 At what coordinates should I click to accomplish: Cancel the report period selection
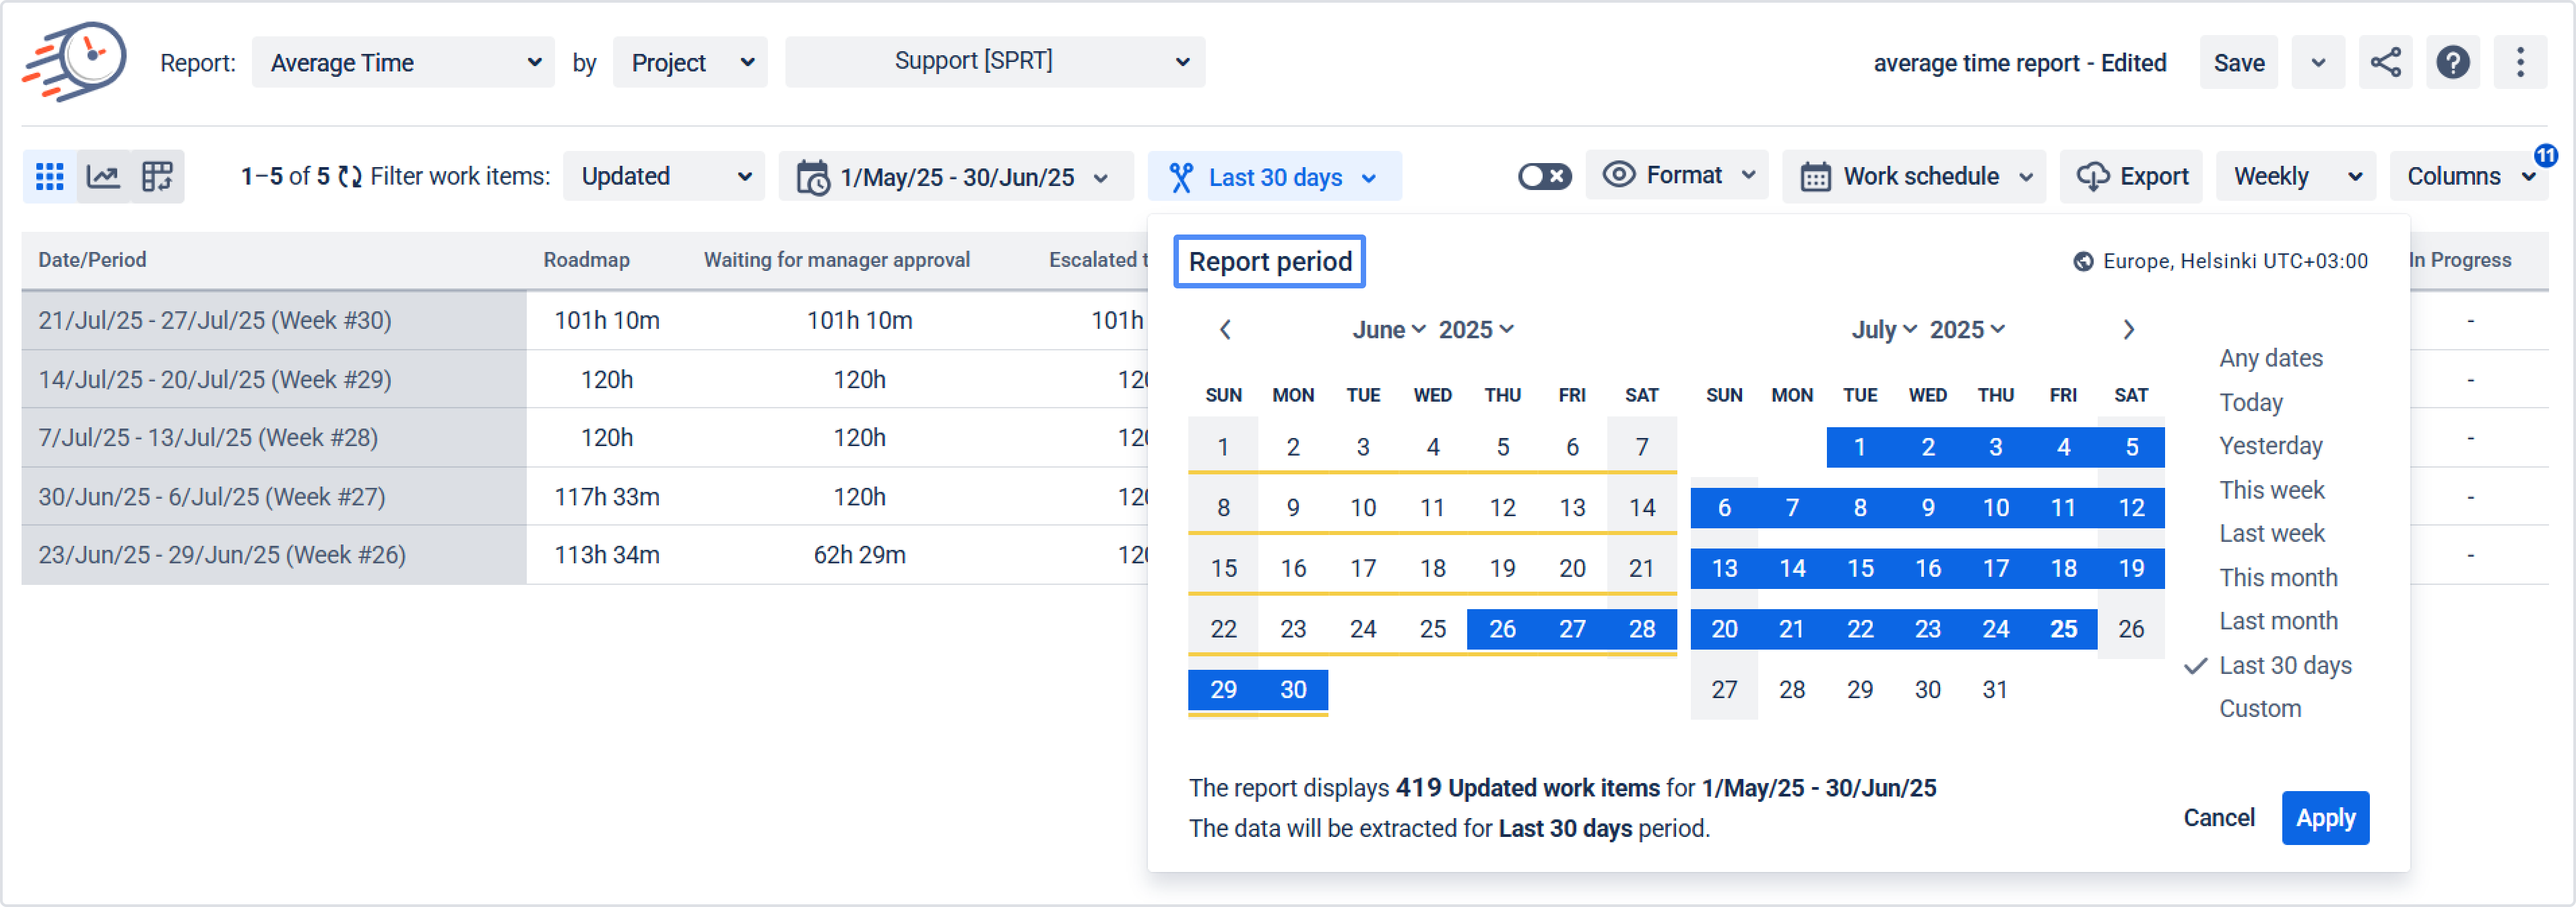click(2218, 818)
